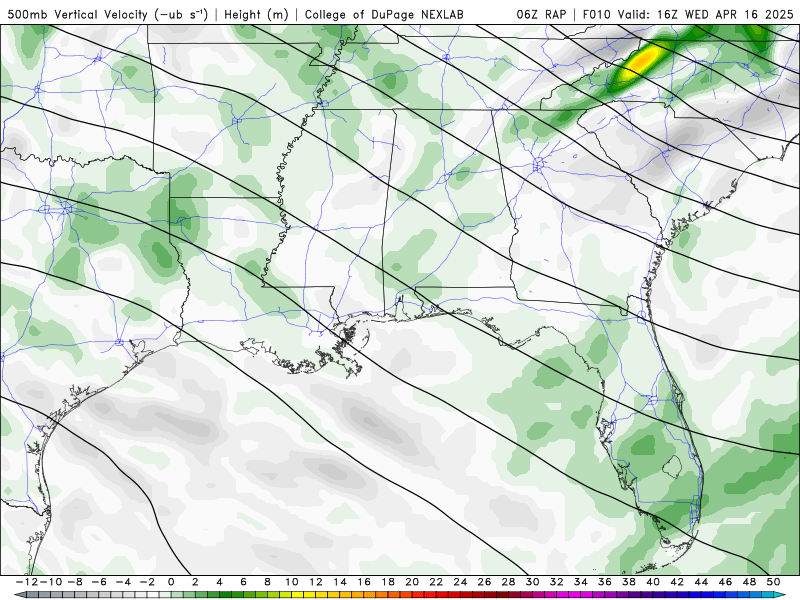The image size is (800, 600).
Task: Click the blue swatch below the 44 label
Action: pos(707,595)
